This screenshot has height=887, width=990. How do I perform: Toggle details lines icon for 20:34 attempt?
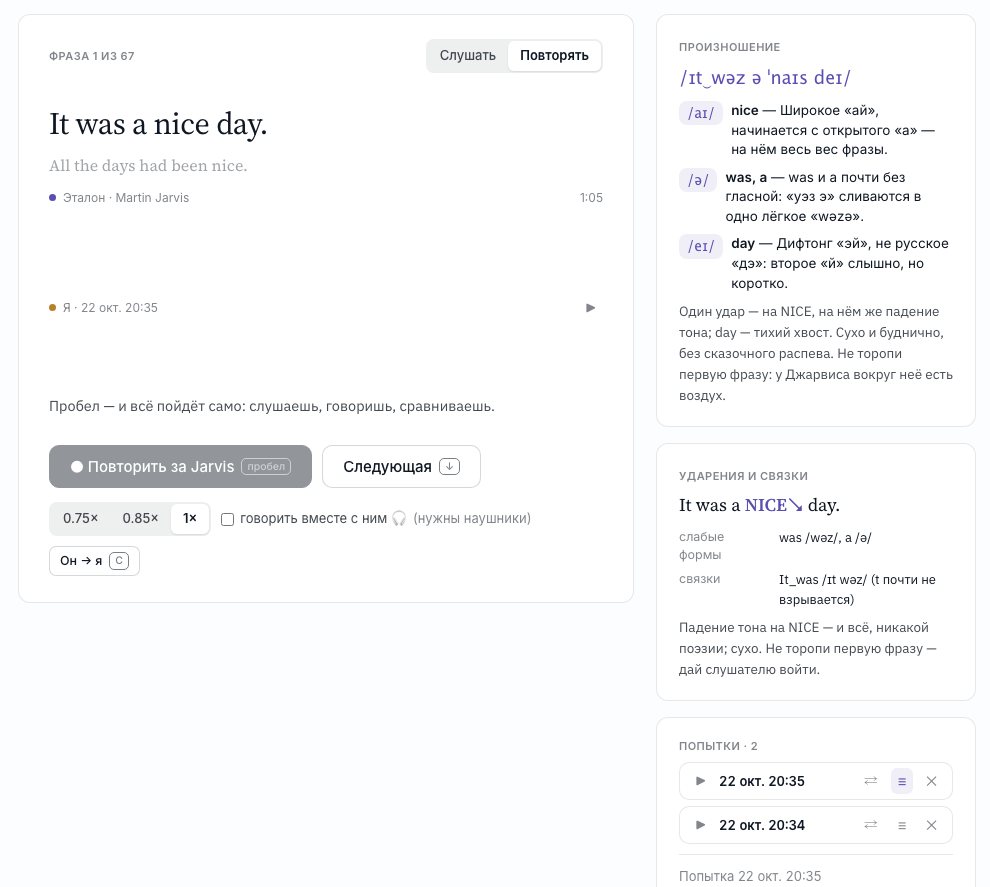click(x=902, y=825)
